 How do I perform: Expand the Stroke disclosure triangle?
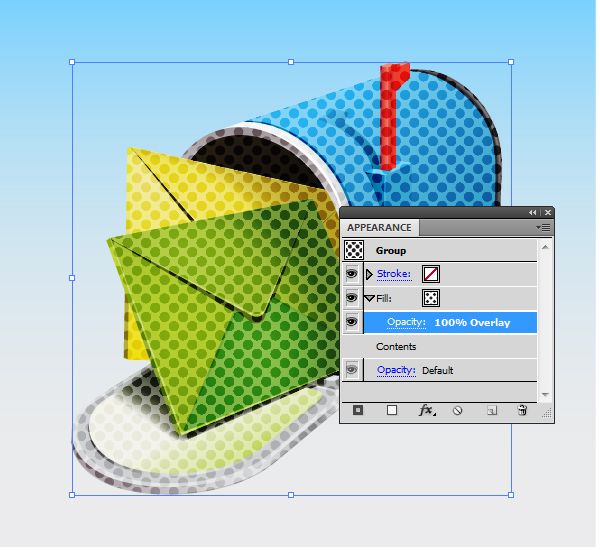(369, 274)
